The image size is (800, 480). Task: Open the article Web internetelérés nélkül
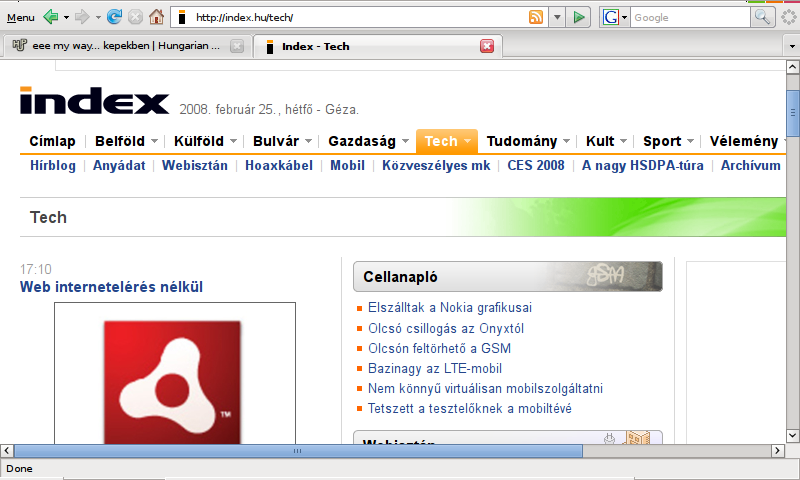(x=111, y=287)
